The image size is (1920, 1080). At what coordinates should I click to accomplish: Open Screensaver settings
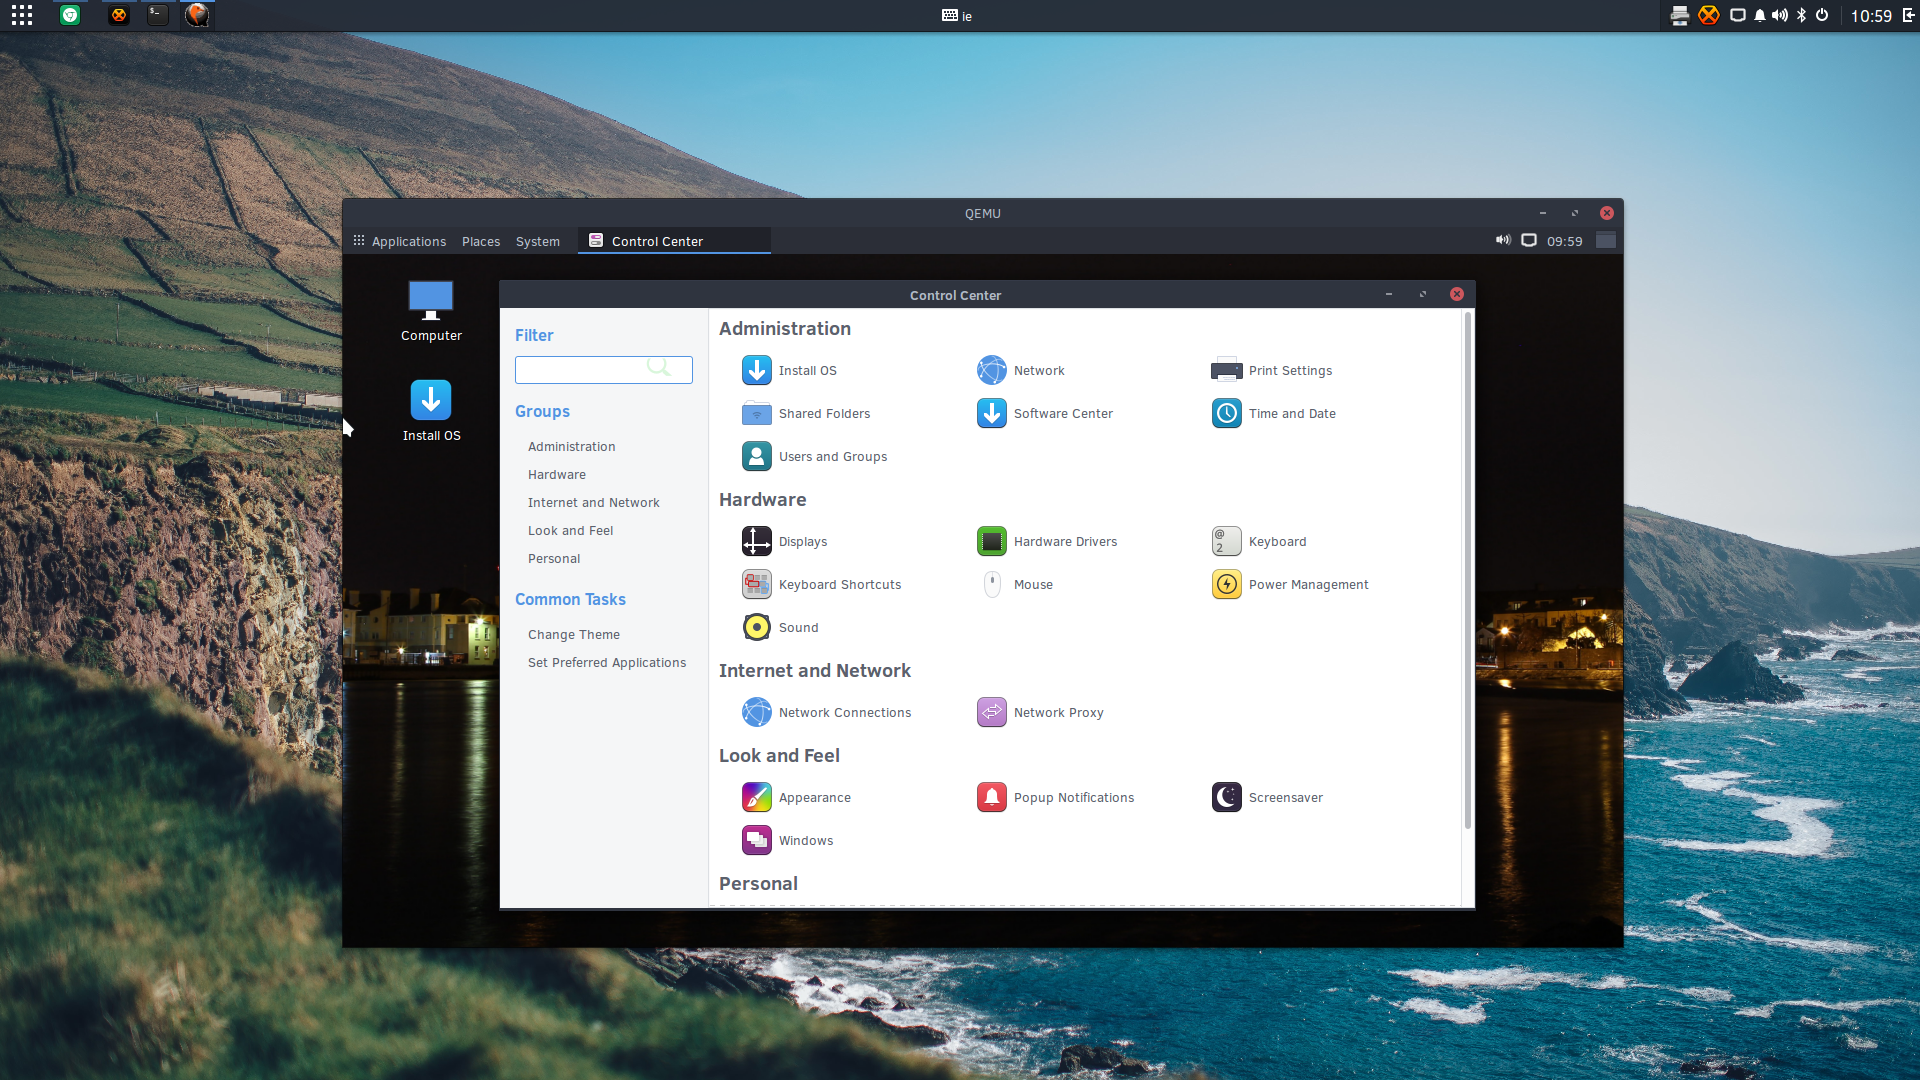pos(1267,797)
